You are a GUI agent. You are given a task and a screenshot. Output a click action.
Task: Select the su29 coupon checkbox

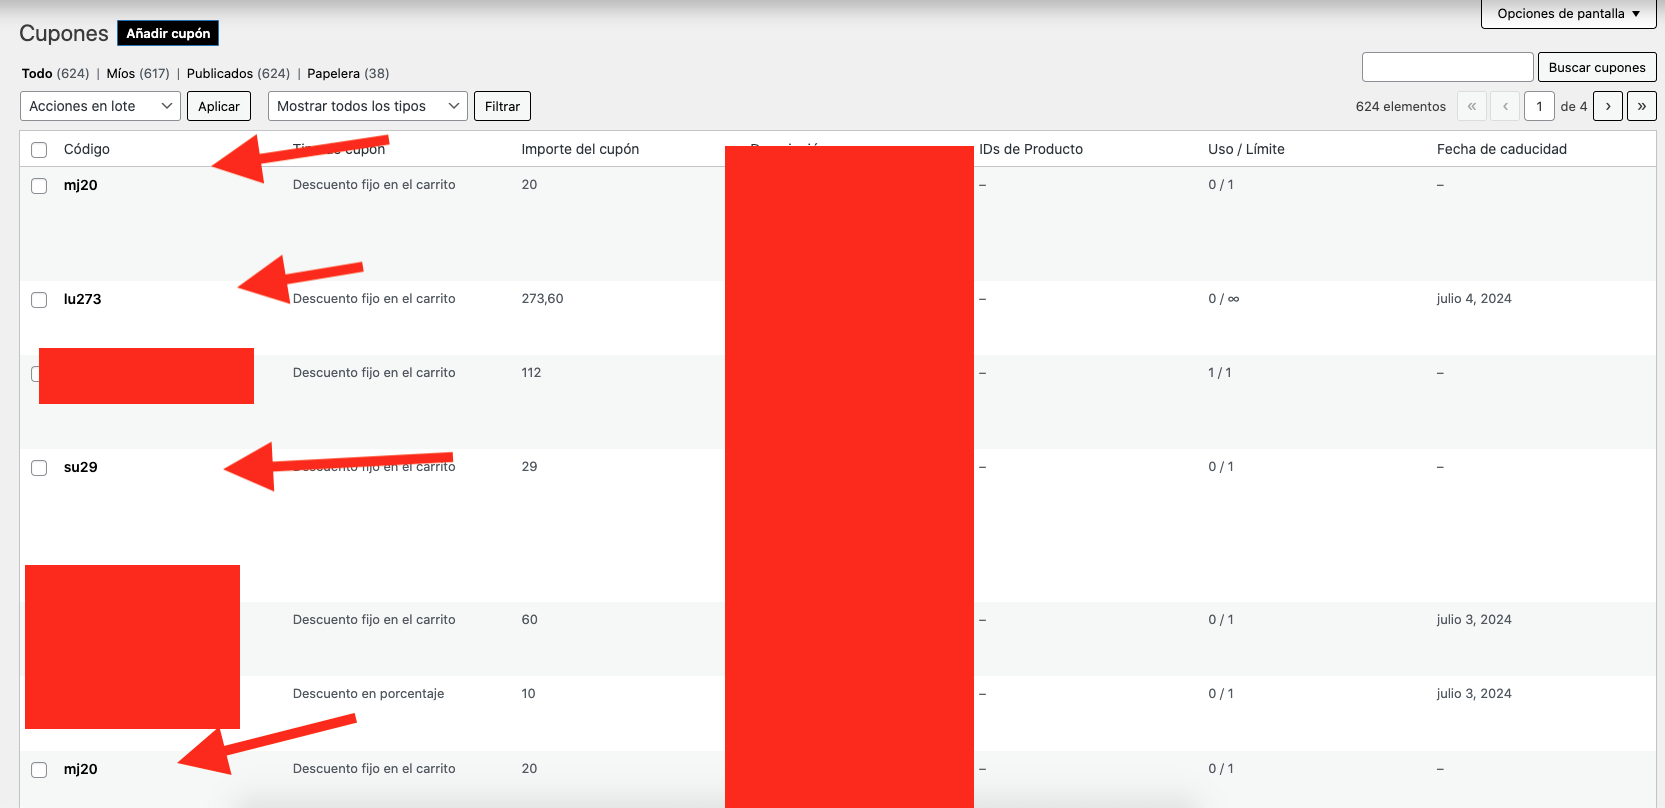39,468
